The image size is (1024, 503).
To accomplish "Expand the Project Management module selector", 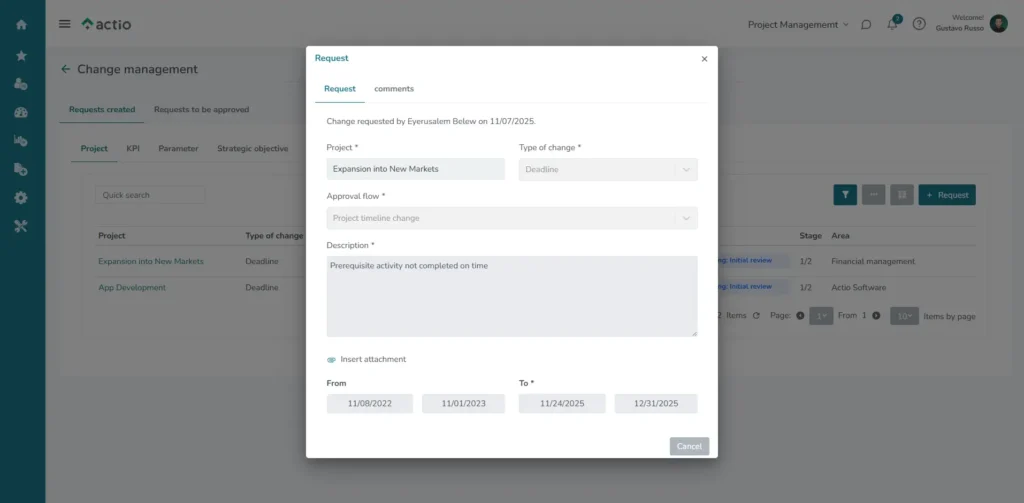I will tap(797, 24).
